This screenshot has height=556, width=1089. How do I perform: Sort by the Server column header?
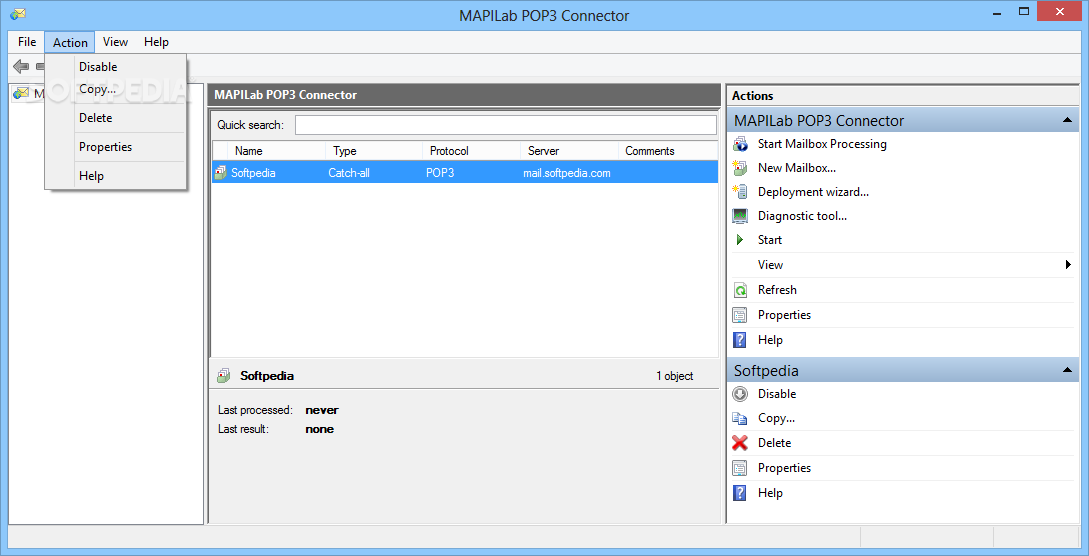point(570,151)
